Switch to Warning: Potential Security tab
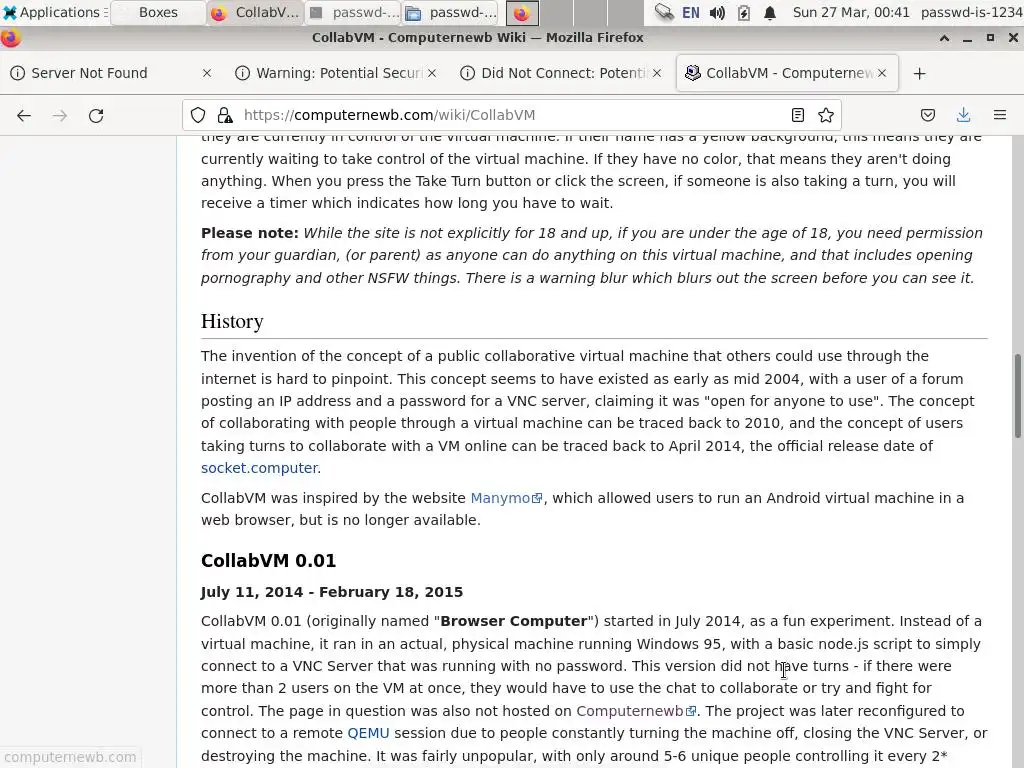The image size is (1024, 768). tap(336, 73)
